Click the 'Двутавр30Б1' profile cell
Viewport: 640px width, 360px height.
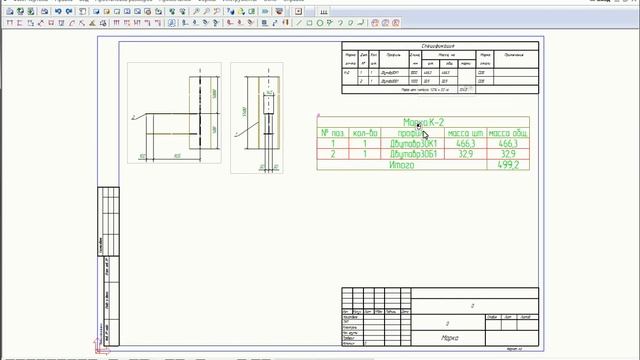pyautogui.click(x=413, y=154)
